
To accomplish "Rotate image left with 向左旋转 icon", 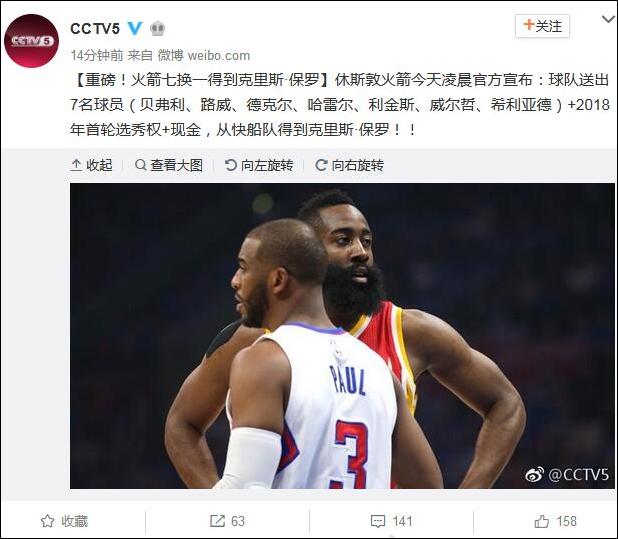I will click(x=231, y=165).
